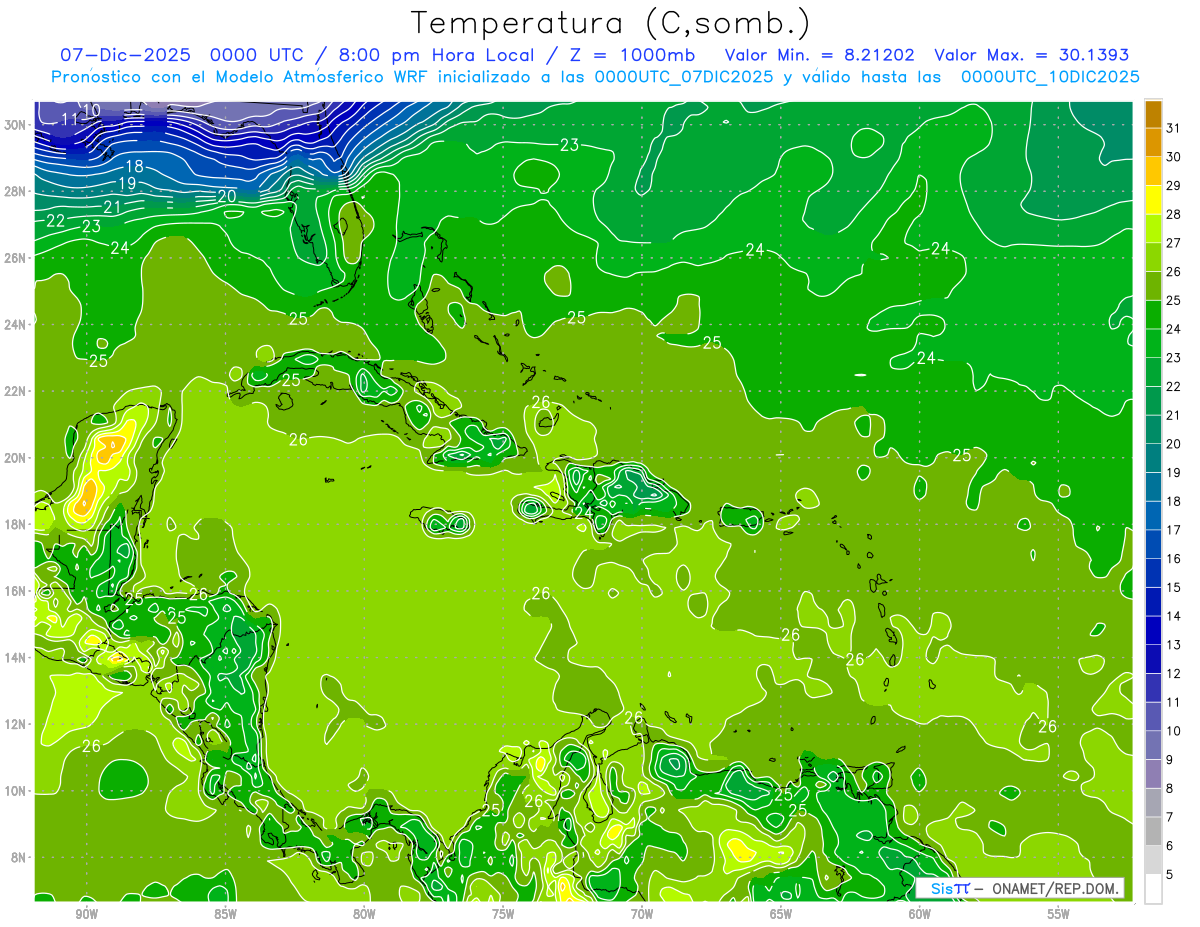
Task: Click the '18' contour label on the map
Action: coord(135,167)
